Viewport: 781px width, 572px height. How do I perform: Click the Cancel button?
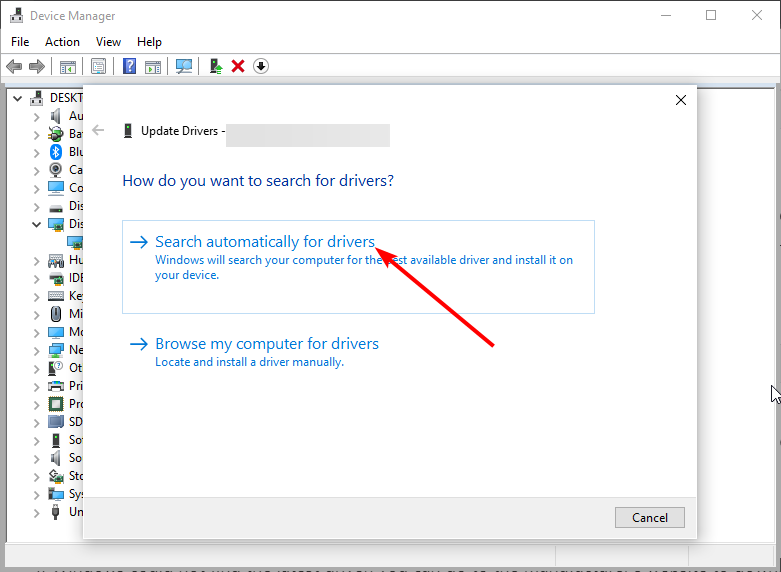650,518
